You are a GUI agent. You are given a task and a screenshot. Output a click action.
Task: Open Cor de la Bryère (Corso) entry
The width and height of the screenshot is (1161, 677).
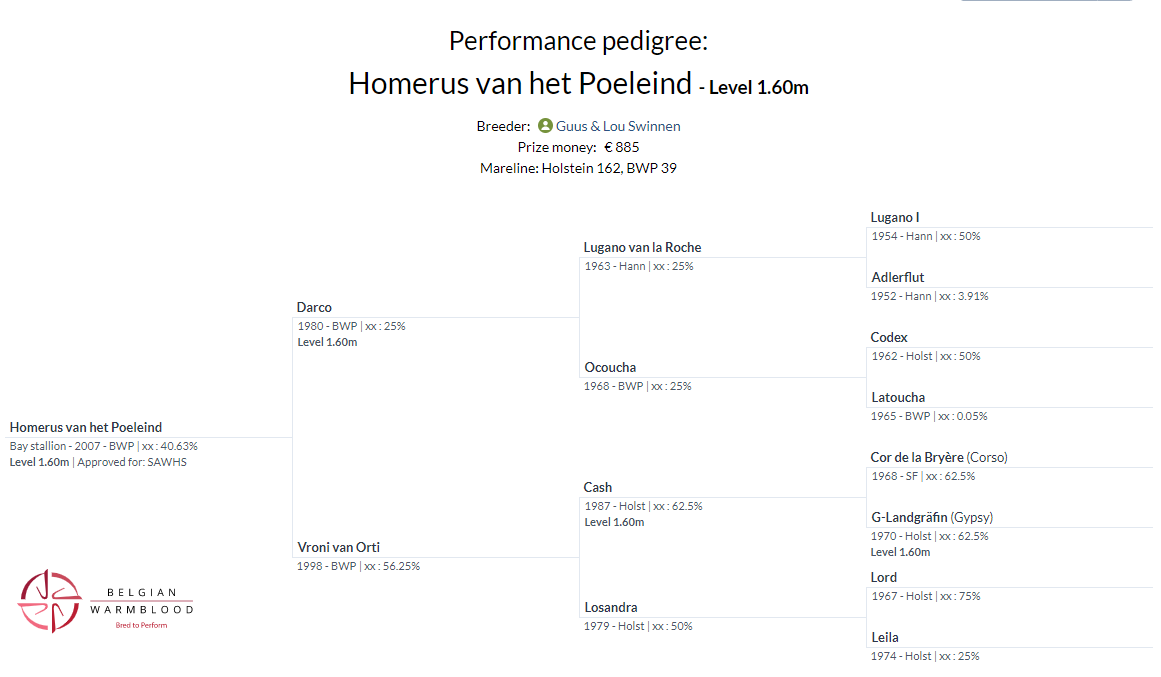click(938, 457)
